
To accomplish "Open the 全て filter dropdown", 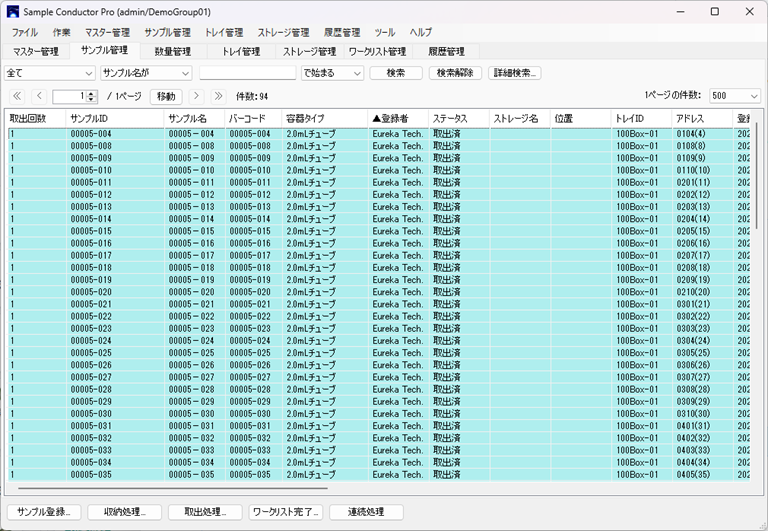I will (x=49, y=73).
